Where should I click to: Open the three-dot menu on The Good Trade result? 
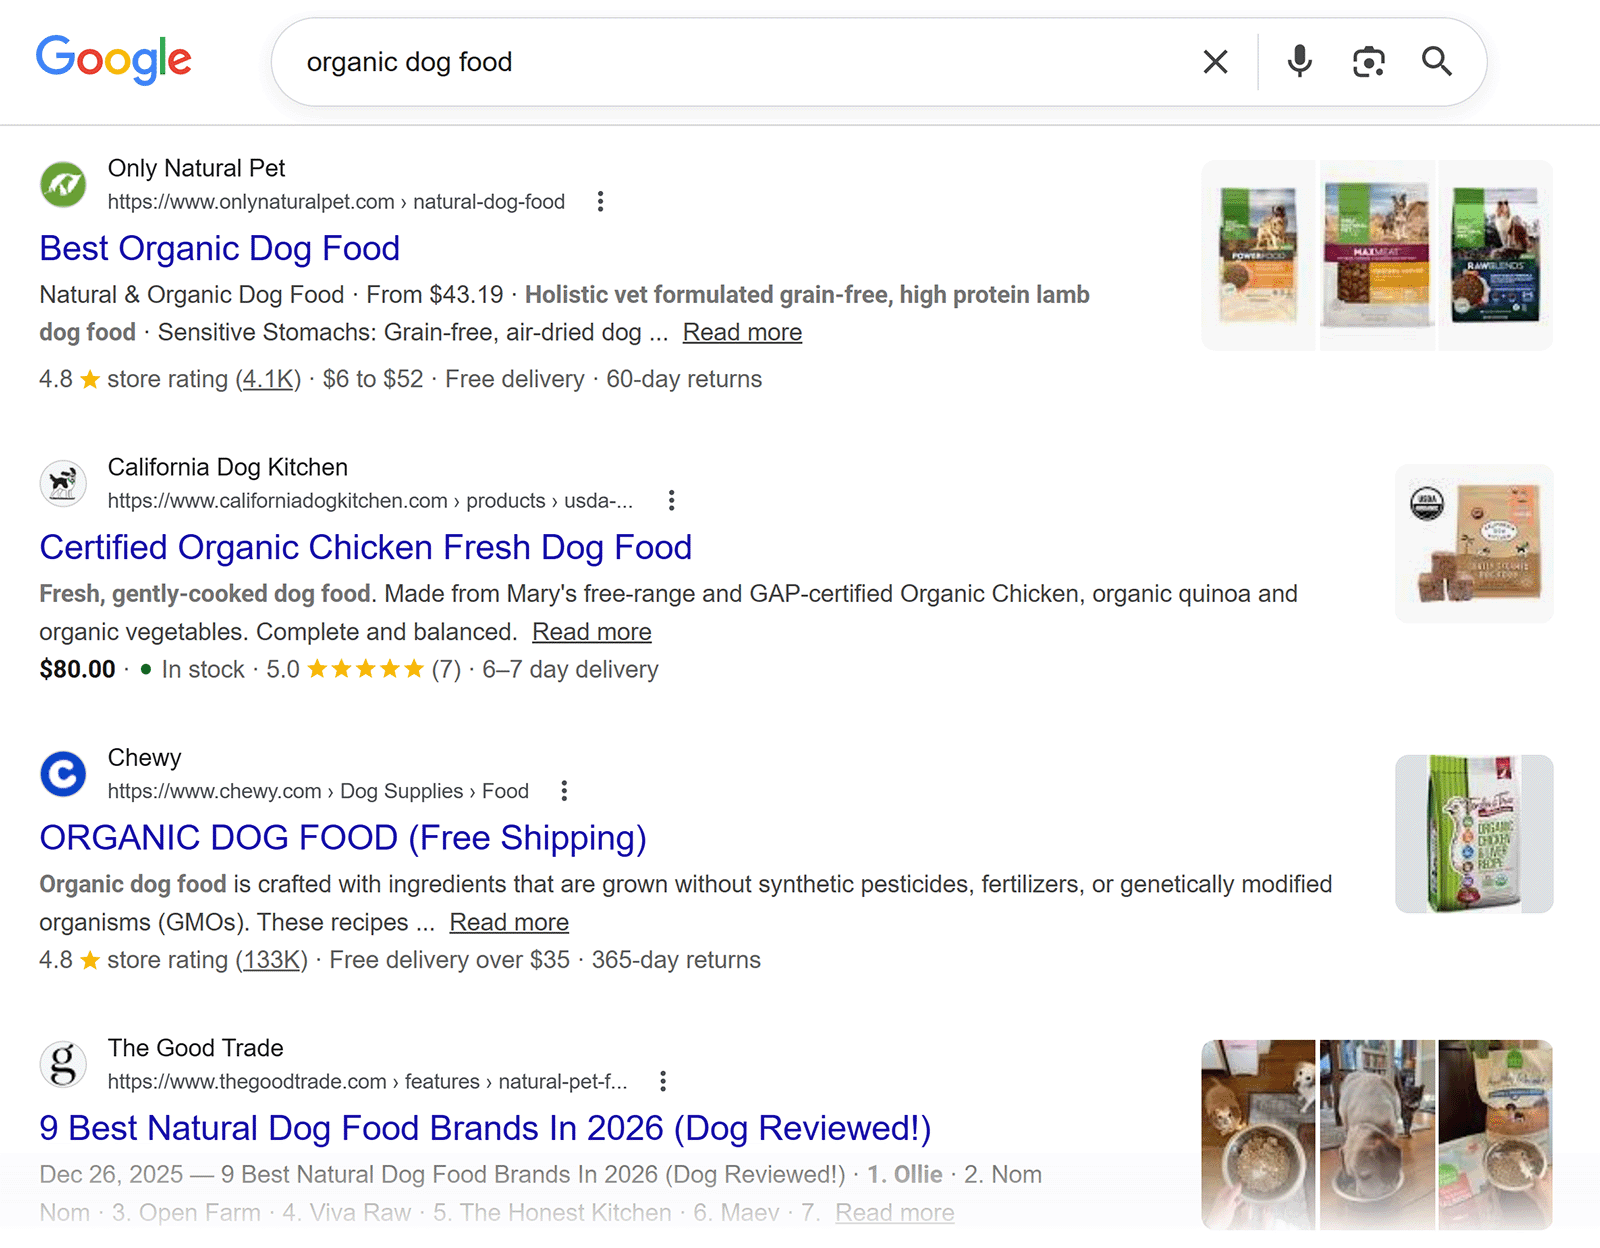[662, 1081]
